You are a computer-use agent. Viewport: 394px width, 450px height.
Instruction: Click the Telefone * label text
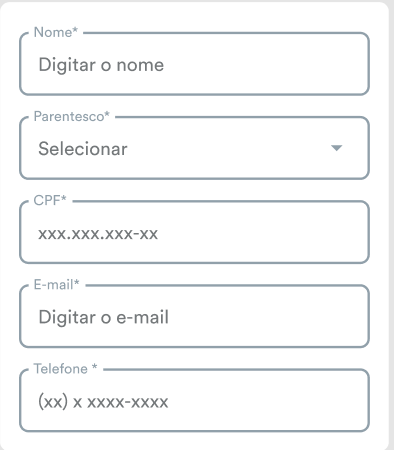coord(66,369)
